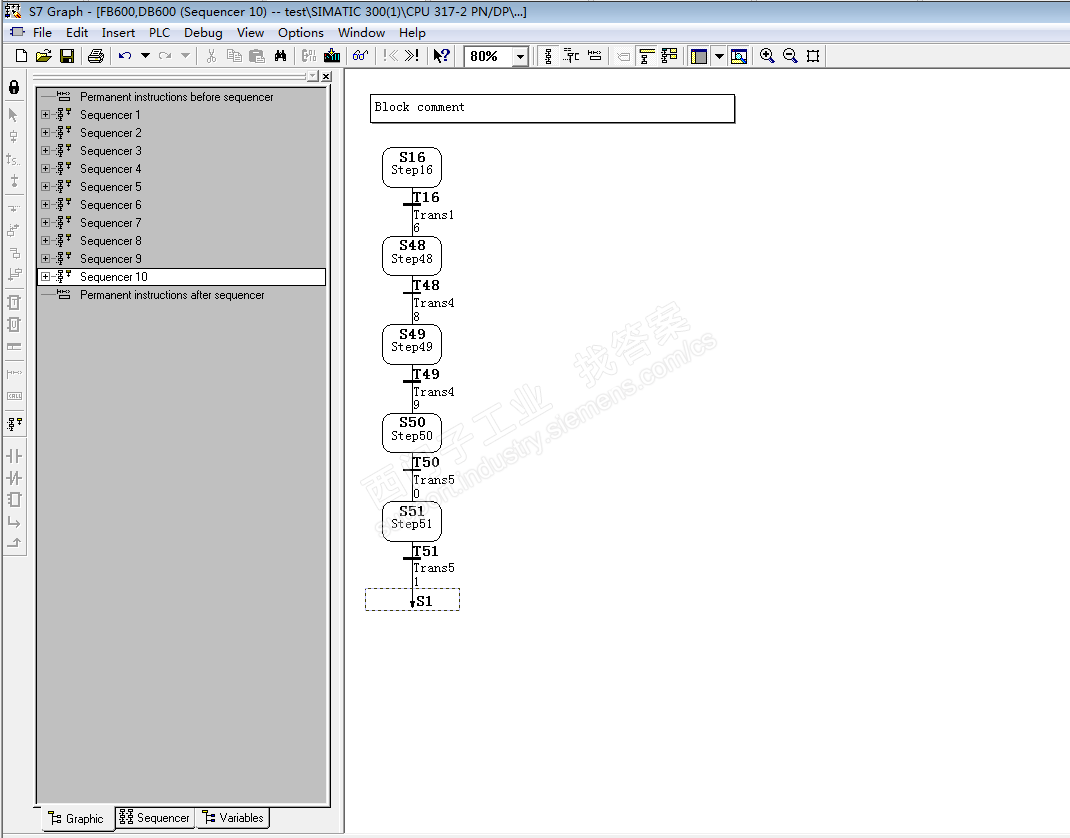Toggle the details window toolbar icon

[738, 56]
